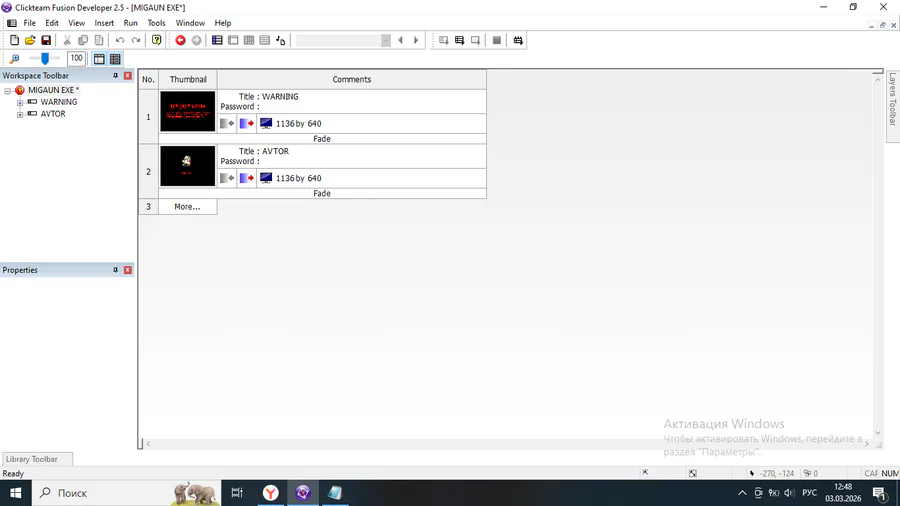This screenshot has height=506, width=900.
Task: Go forward with the grey arrow button
Action: (x=196, y=40)
